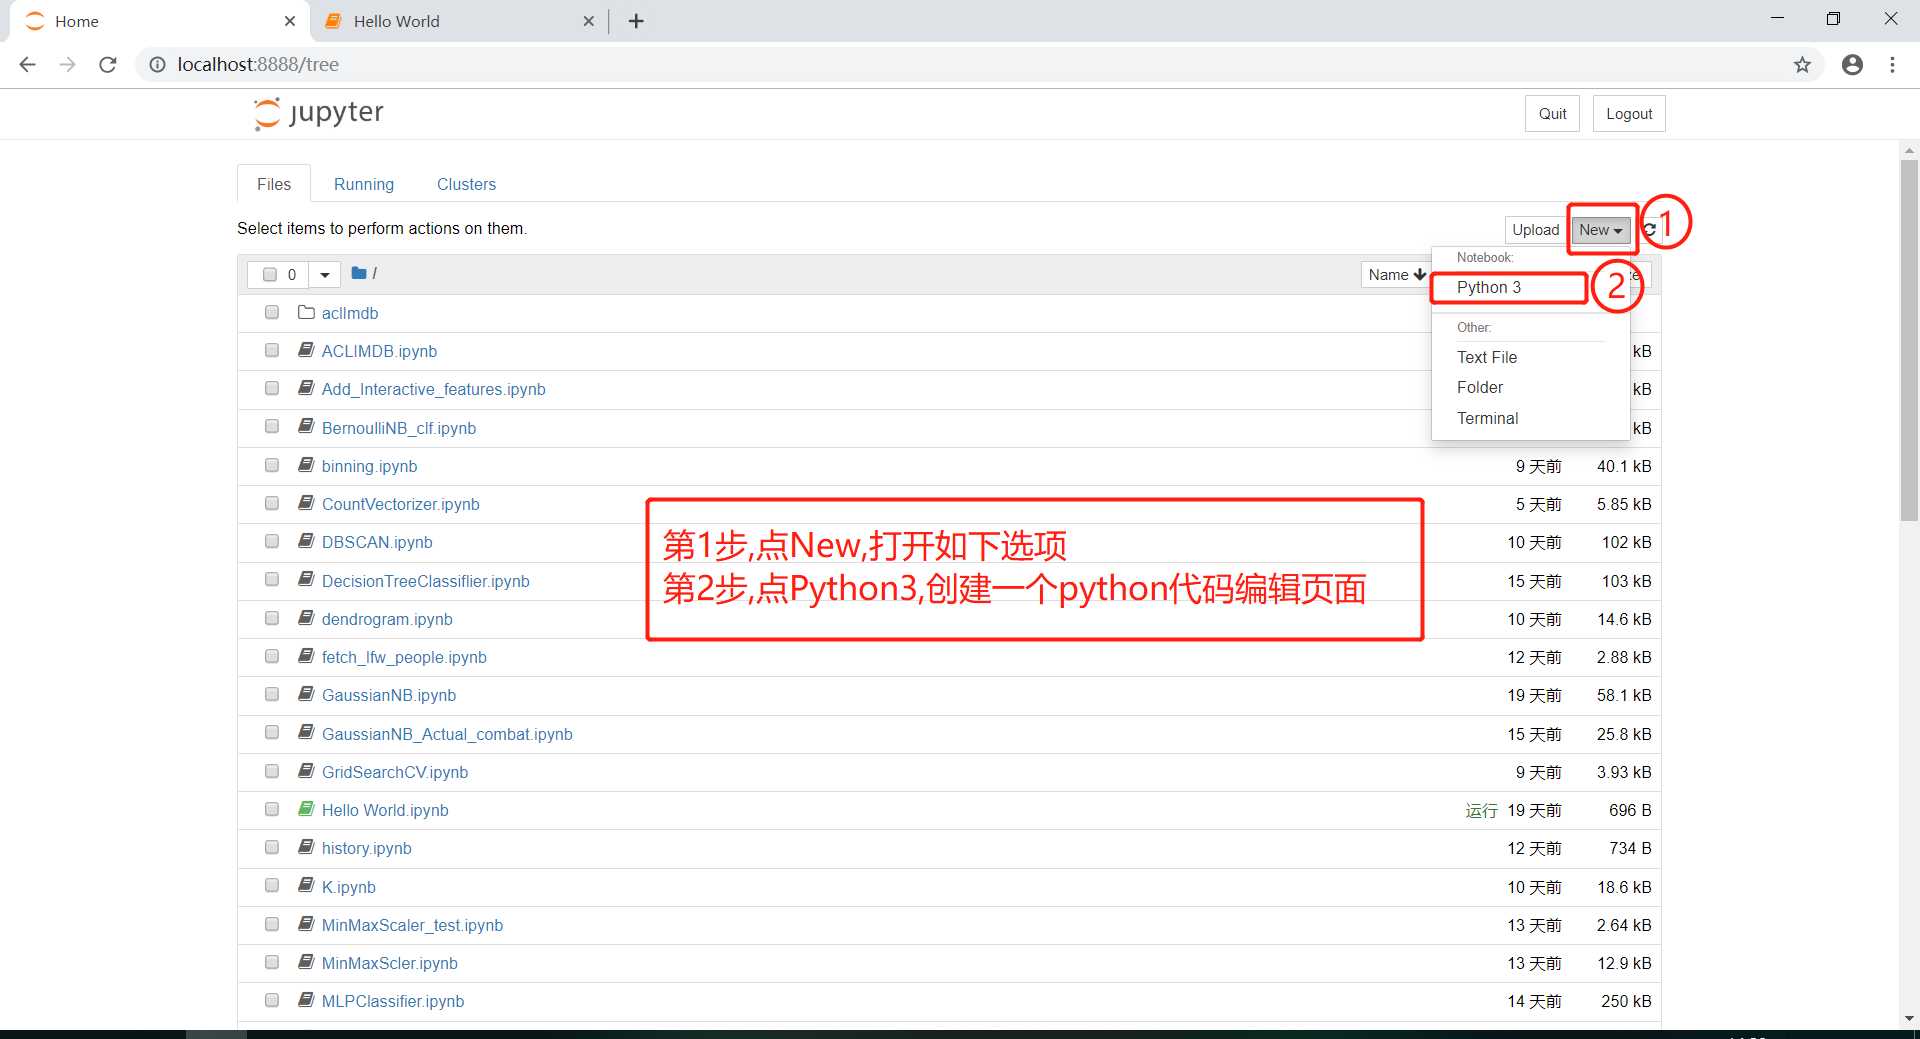Screen dimensions: 1920x1039
Task: Click the notebook icon beside DBSCAN.ipynb
Action: (x=306, y=541)
